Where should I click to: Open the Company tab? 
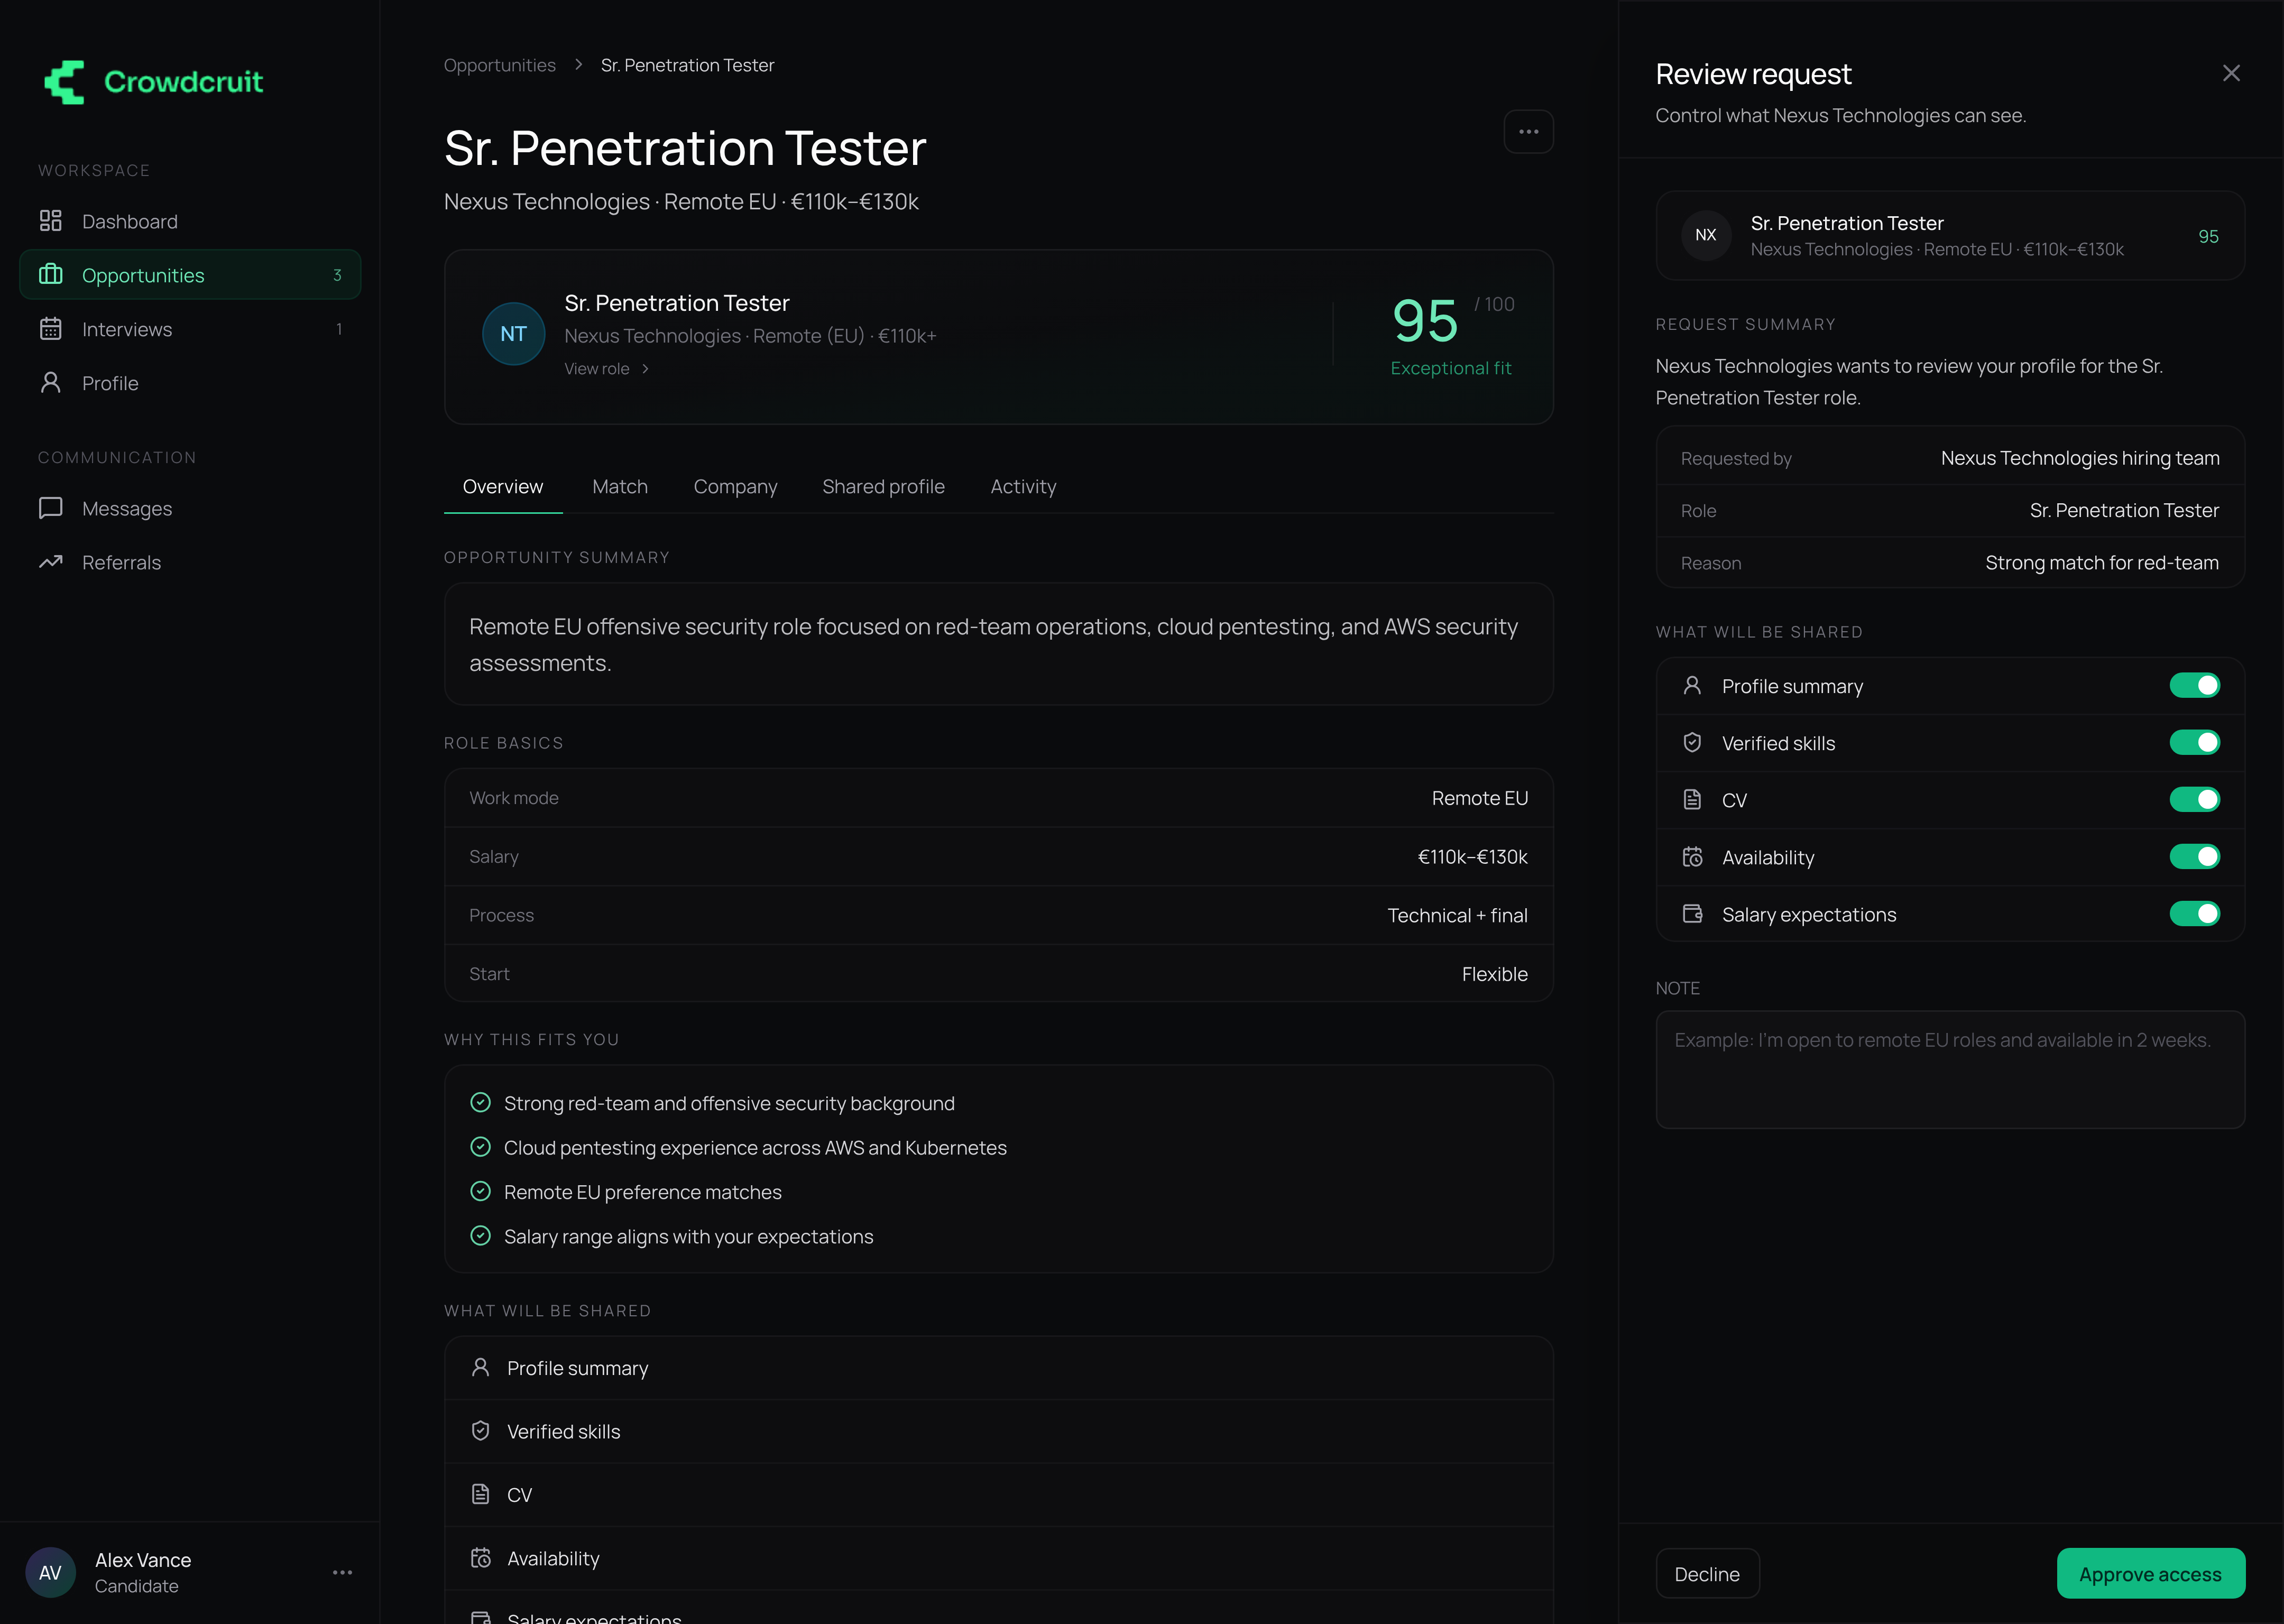pyautogui.click(x=735, y=487)
